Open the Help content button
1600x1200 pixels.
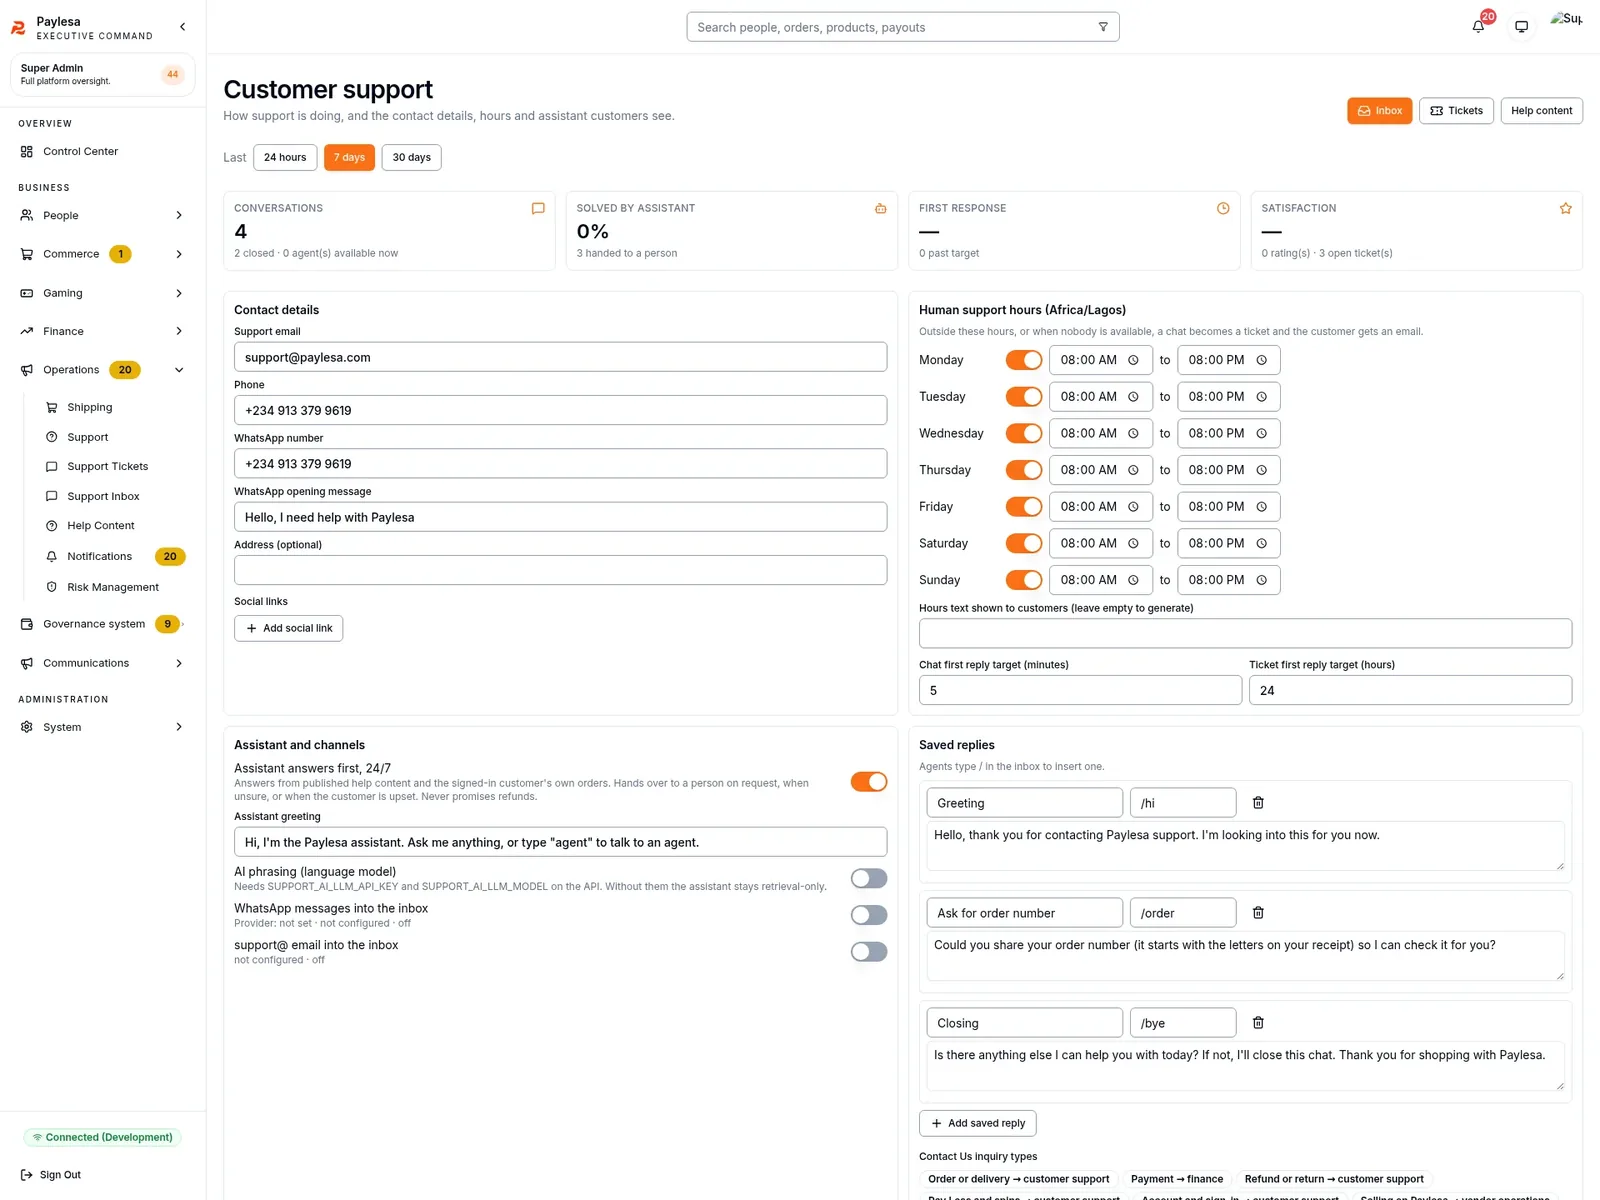1541,111
